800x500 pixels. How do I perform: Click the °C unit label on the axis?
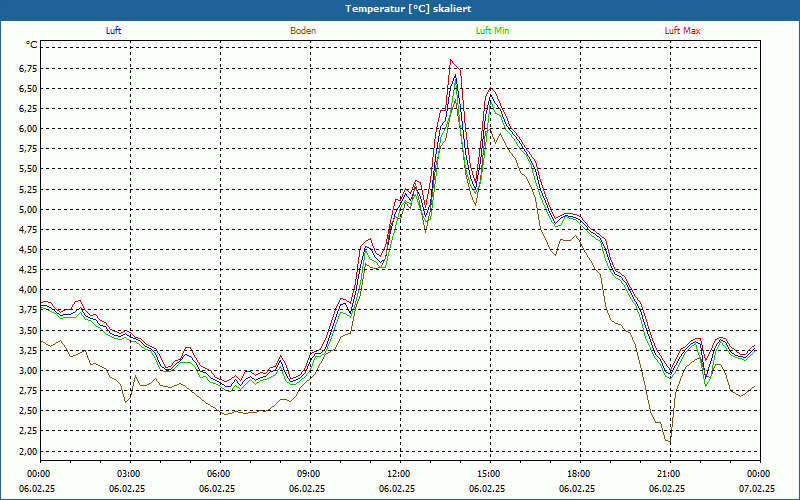[x=32, y=45]
